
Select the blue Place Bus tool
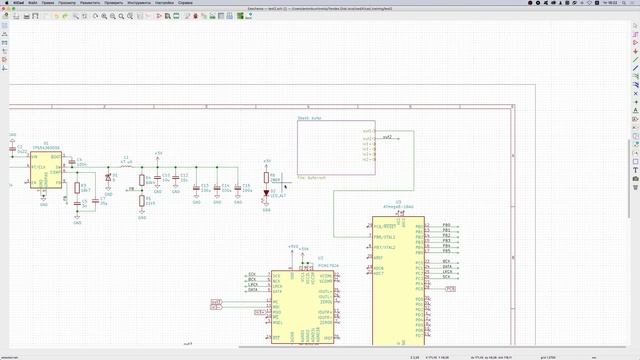click(636, 68)
